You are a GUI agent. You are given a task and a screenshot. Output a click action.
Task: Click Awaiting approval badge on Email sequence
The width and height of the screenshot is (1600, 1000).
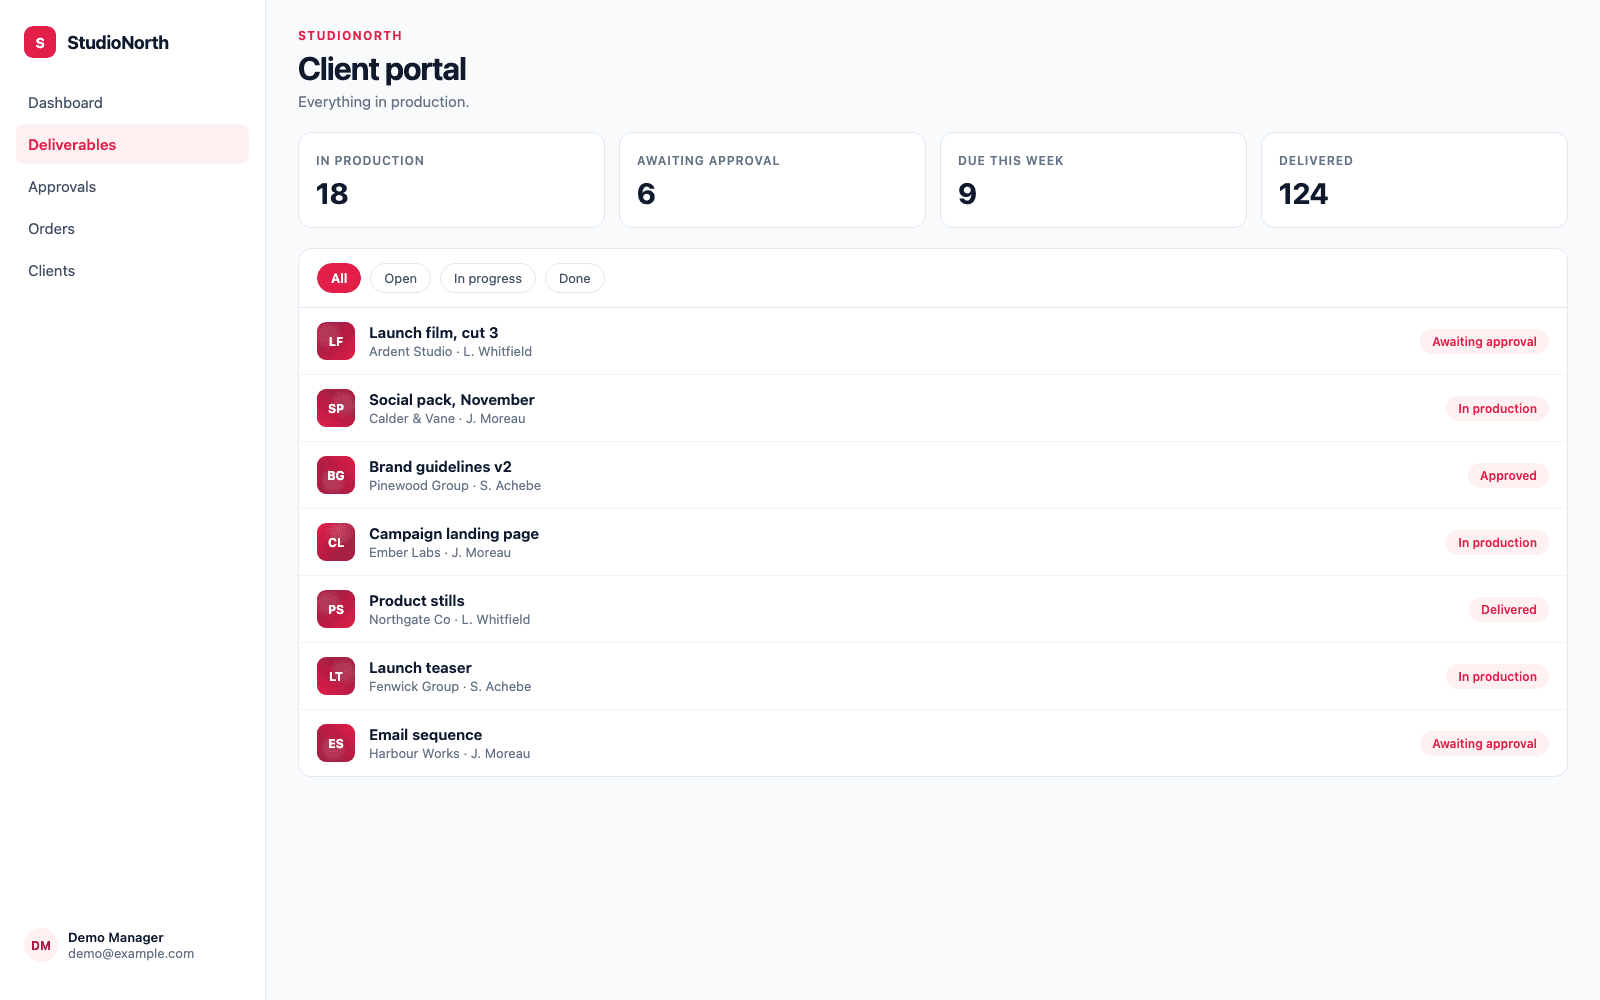[x=1484, y=743]
